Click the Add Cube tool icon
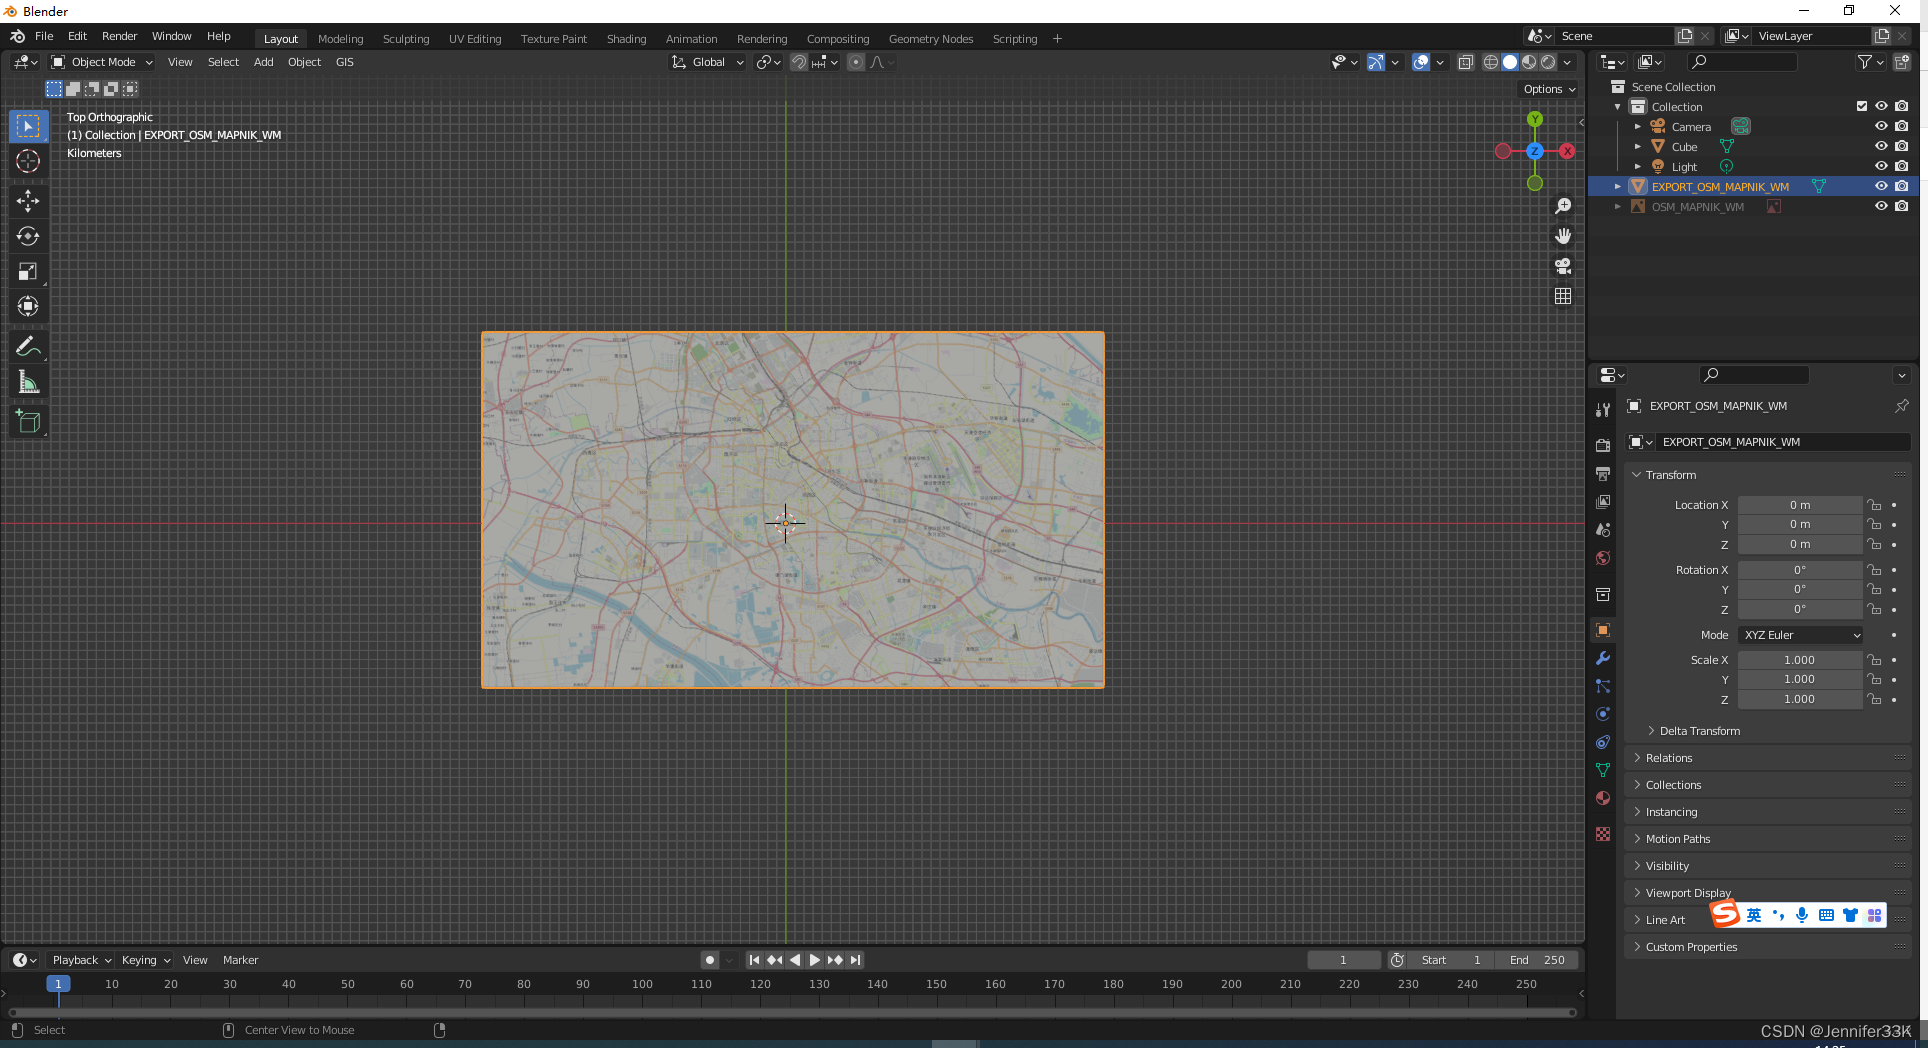This screenshot has width=1928, height=1048. point(28,421)
